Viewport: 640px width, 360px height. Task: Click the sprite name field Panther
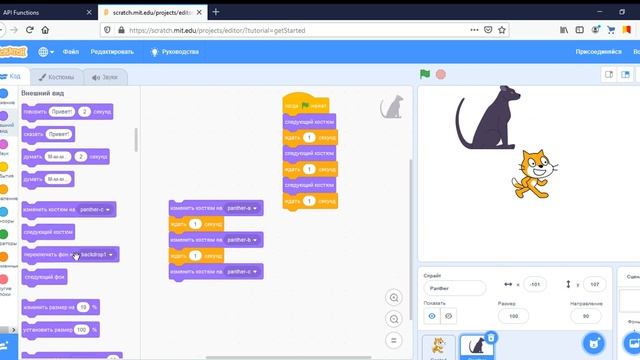[455, 288]
